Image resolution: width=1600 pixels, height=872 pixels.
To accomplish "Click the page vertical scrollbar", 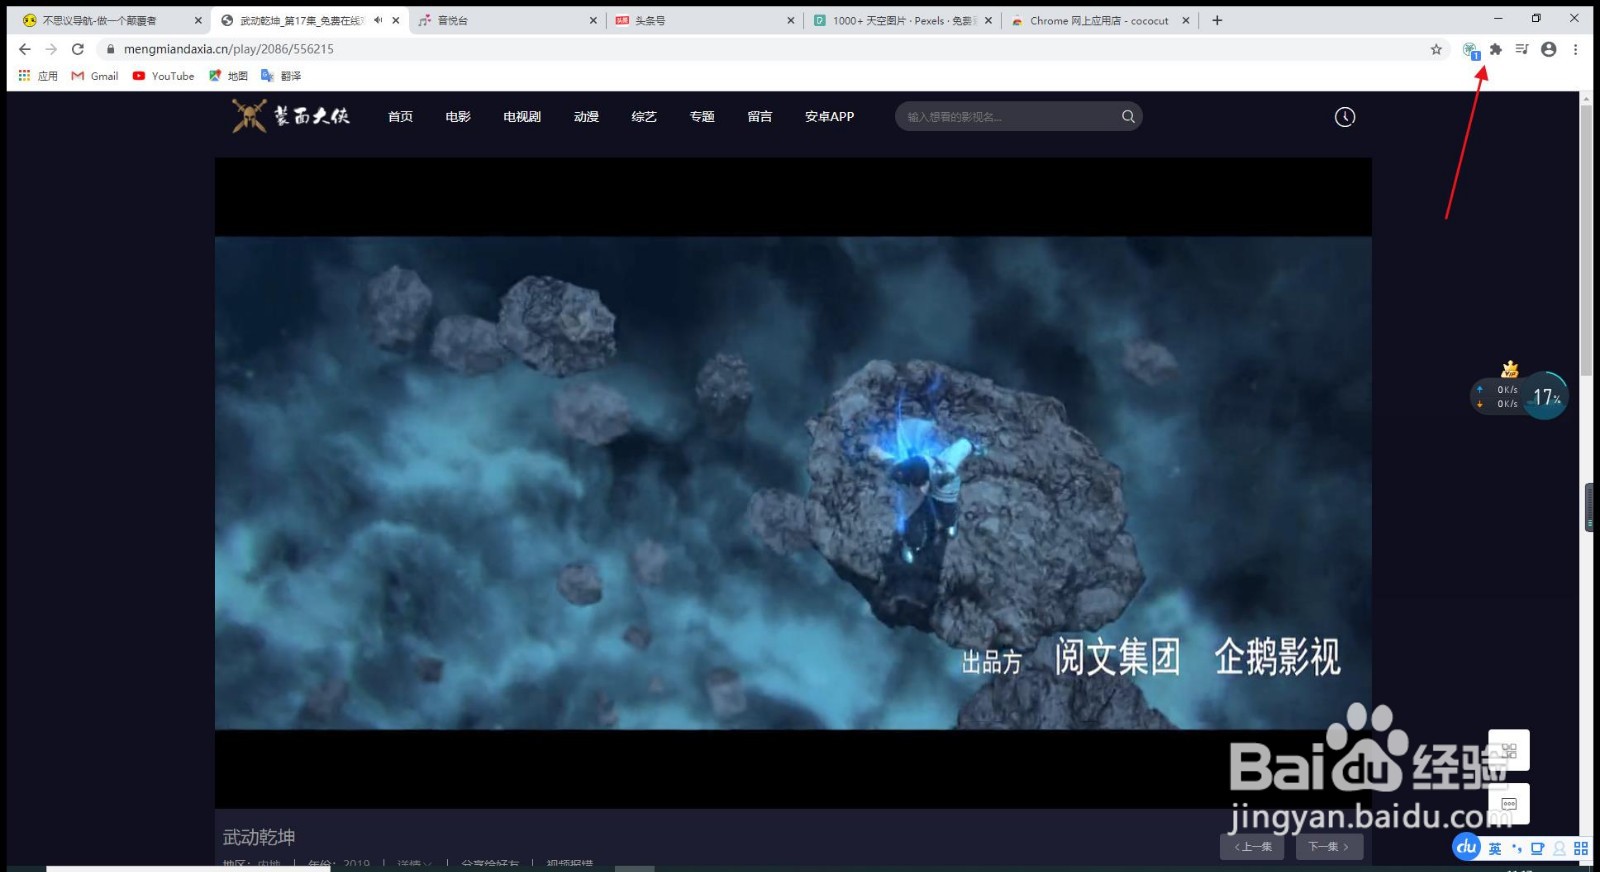I will tap(1586, 240).
